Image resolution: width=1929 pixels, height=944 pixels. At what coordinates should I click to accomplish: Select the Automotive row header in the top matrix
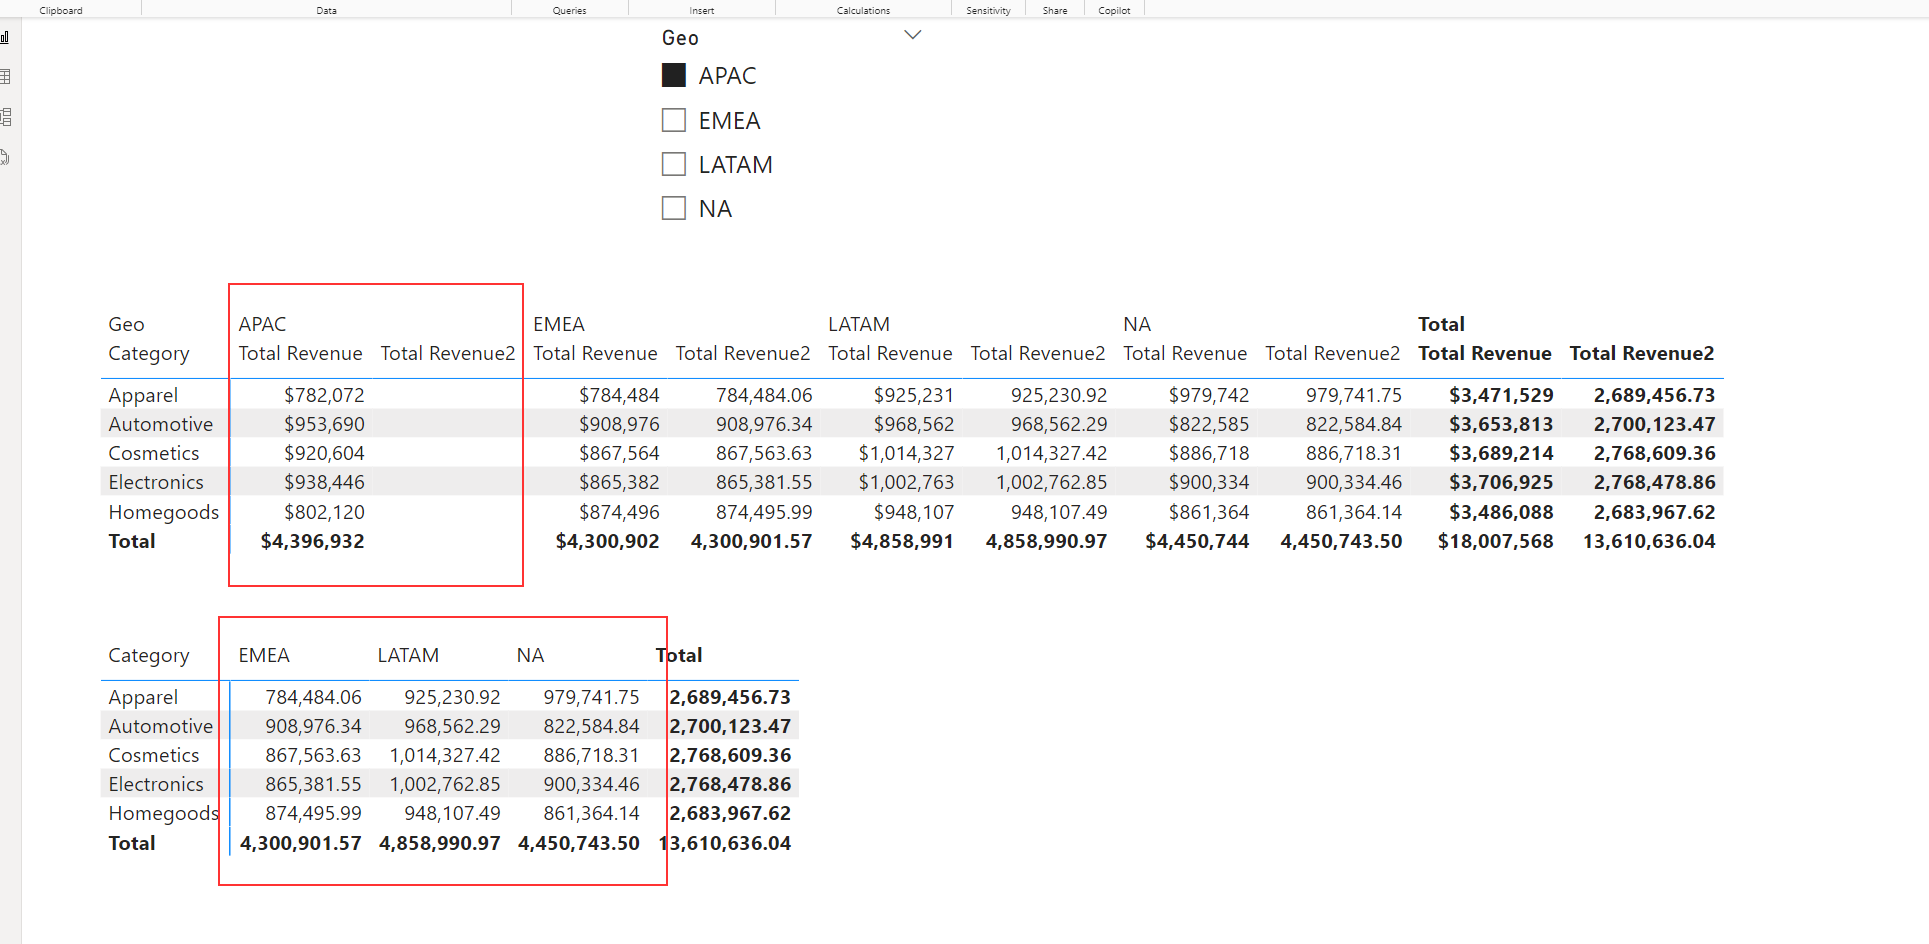coord(161,424)
